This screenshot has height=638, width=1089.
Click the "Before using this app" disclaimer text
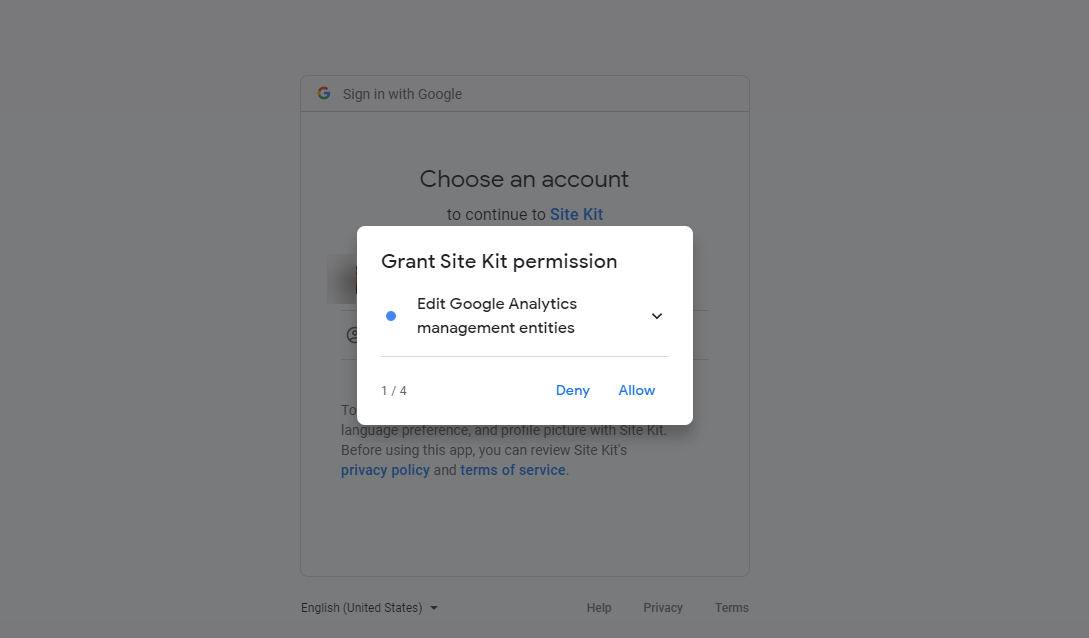click(483, 450)
